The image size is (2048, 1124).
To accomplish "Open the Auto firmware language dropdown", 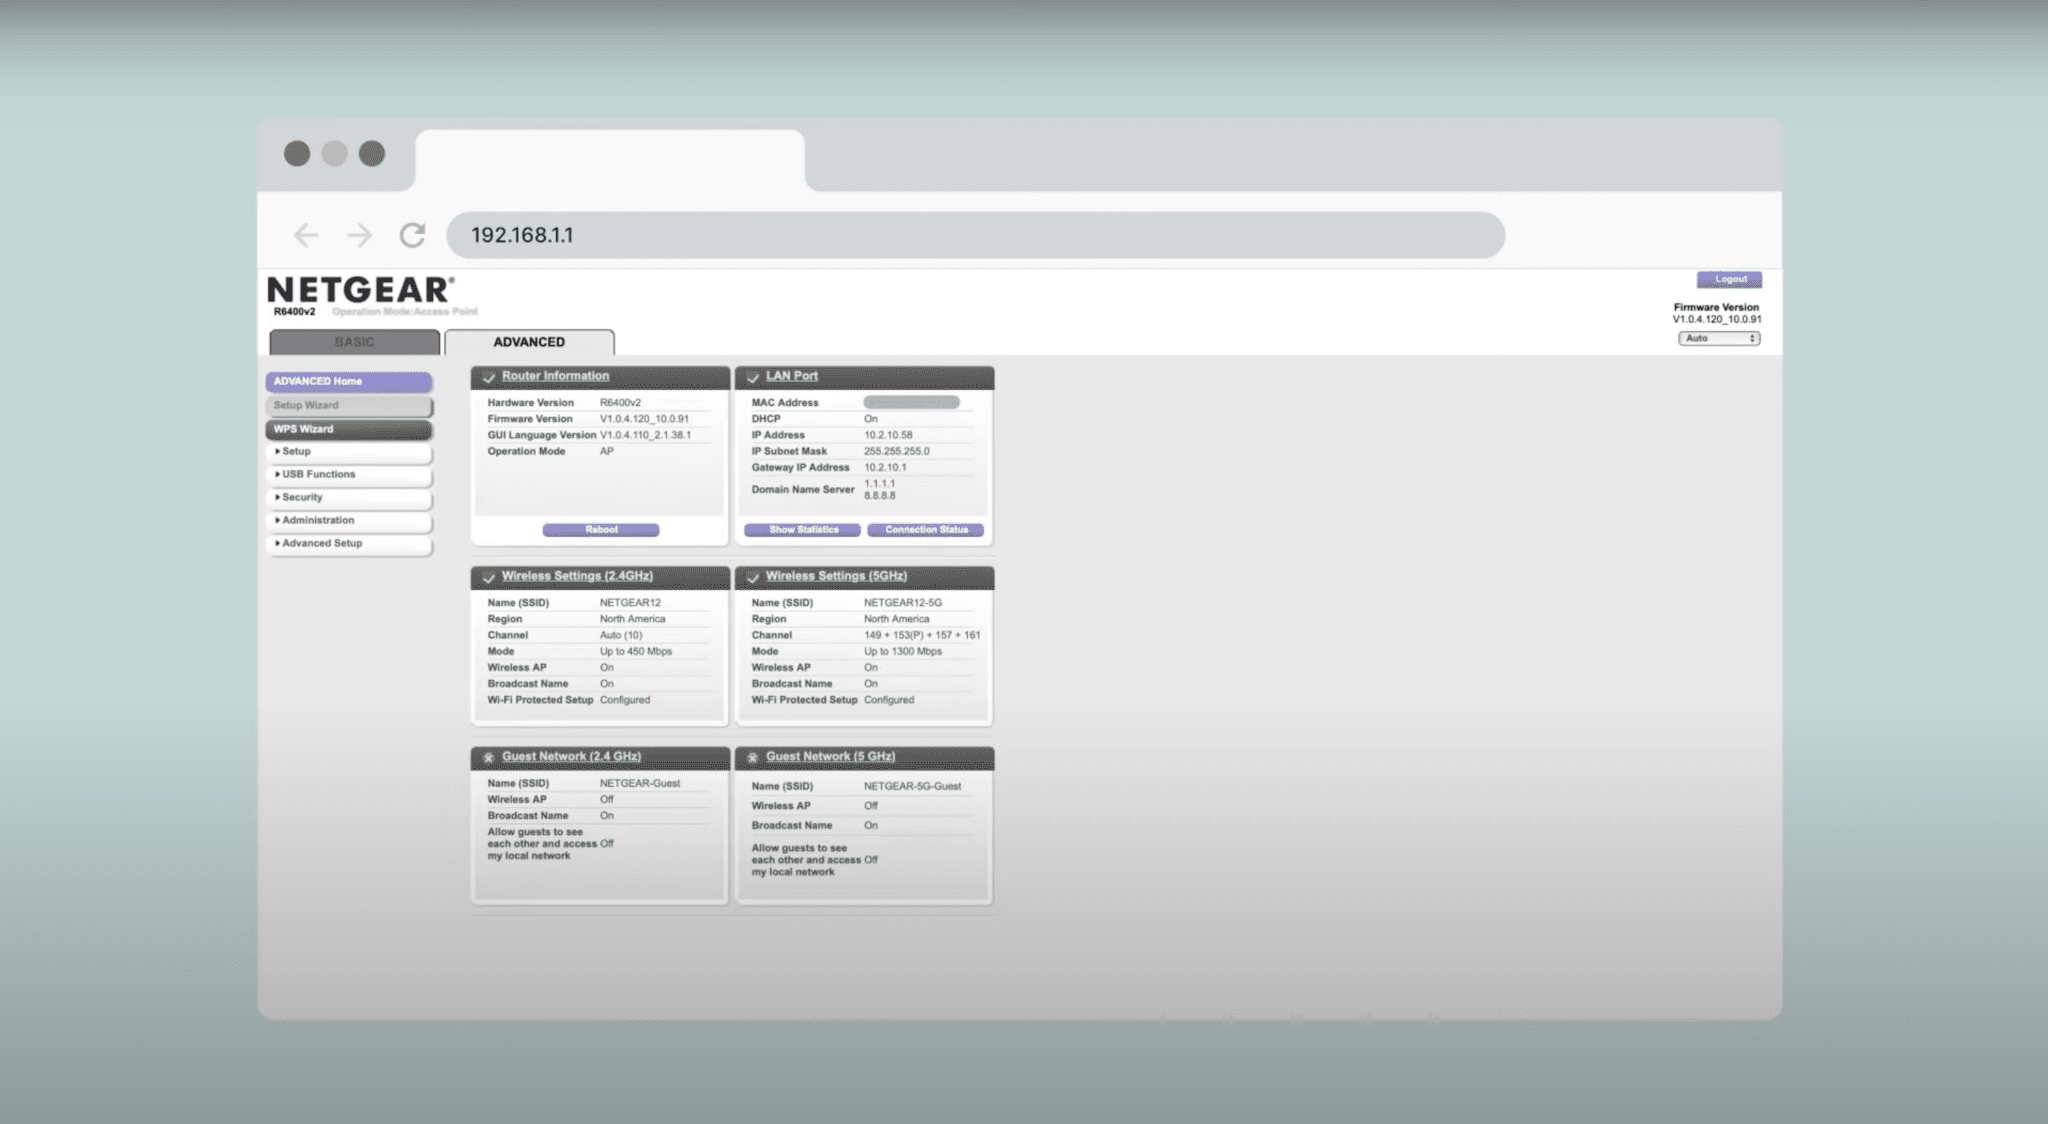I will (1719, 338).
